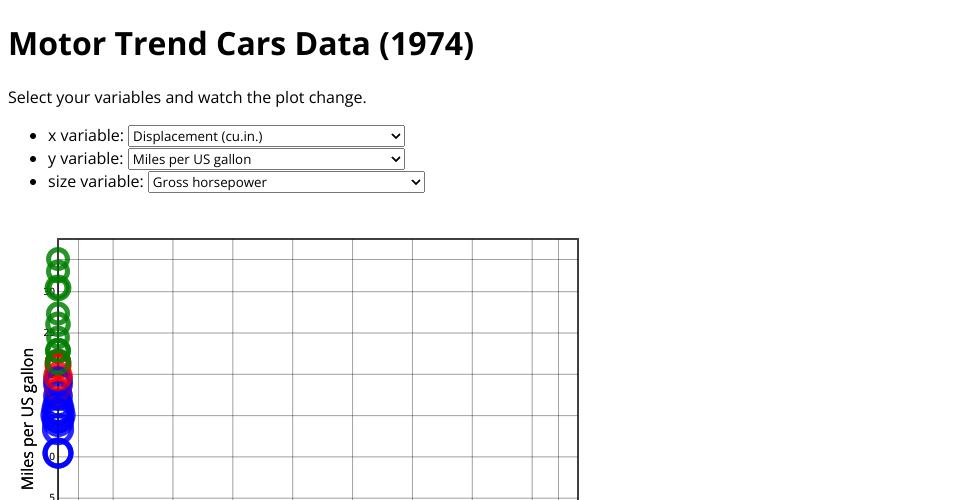Click the chevron arrow of the y variable select
960x500 pixels.
pos(396,159)
